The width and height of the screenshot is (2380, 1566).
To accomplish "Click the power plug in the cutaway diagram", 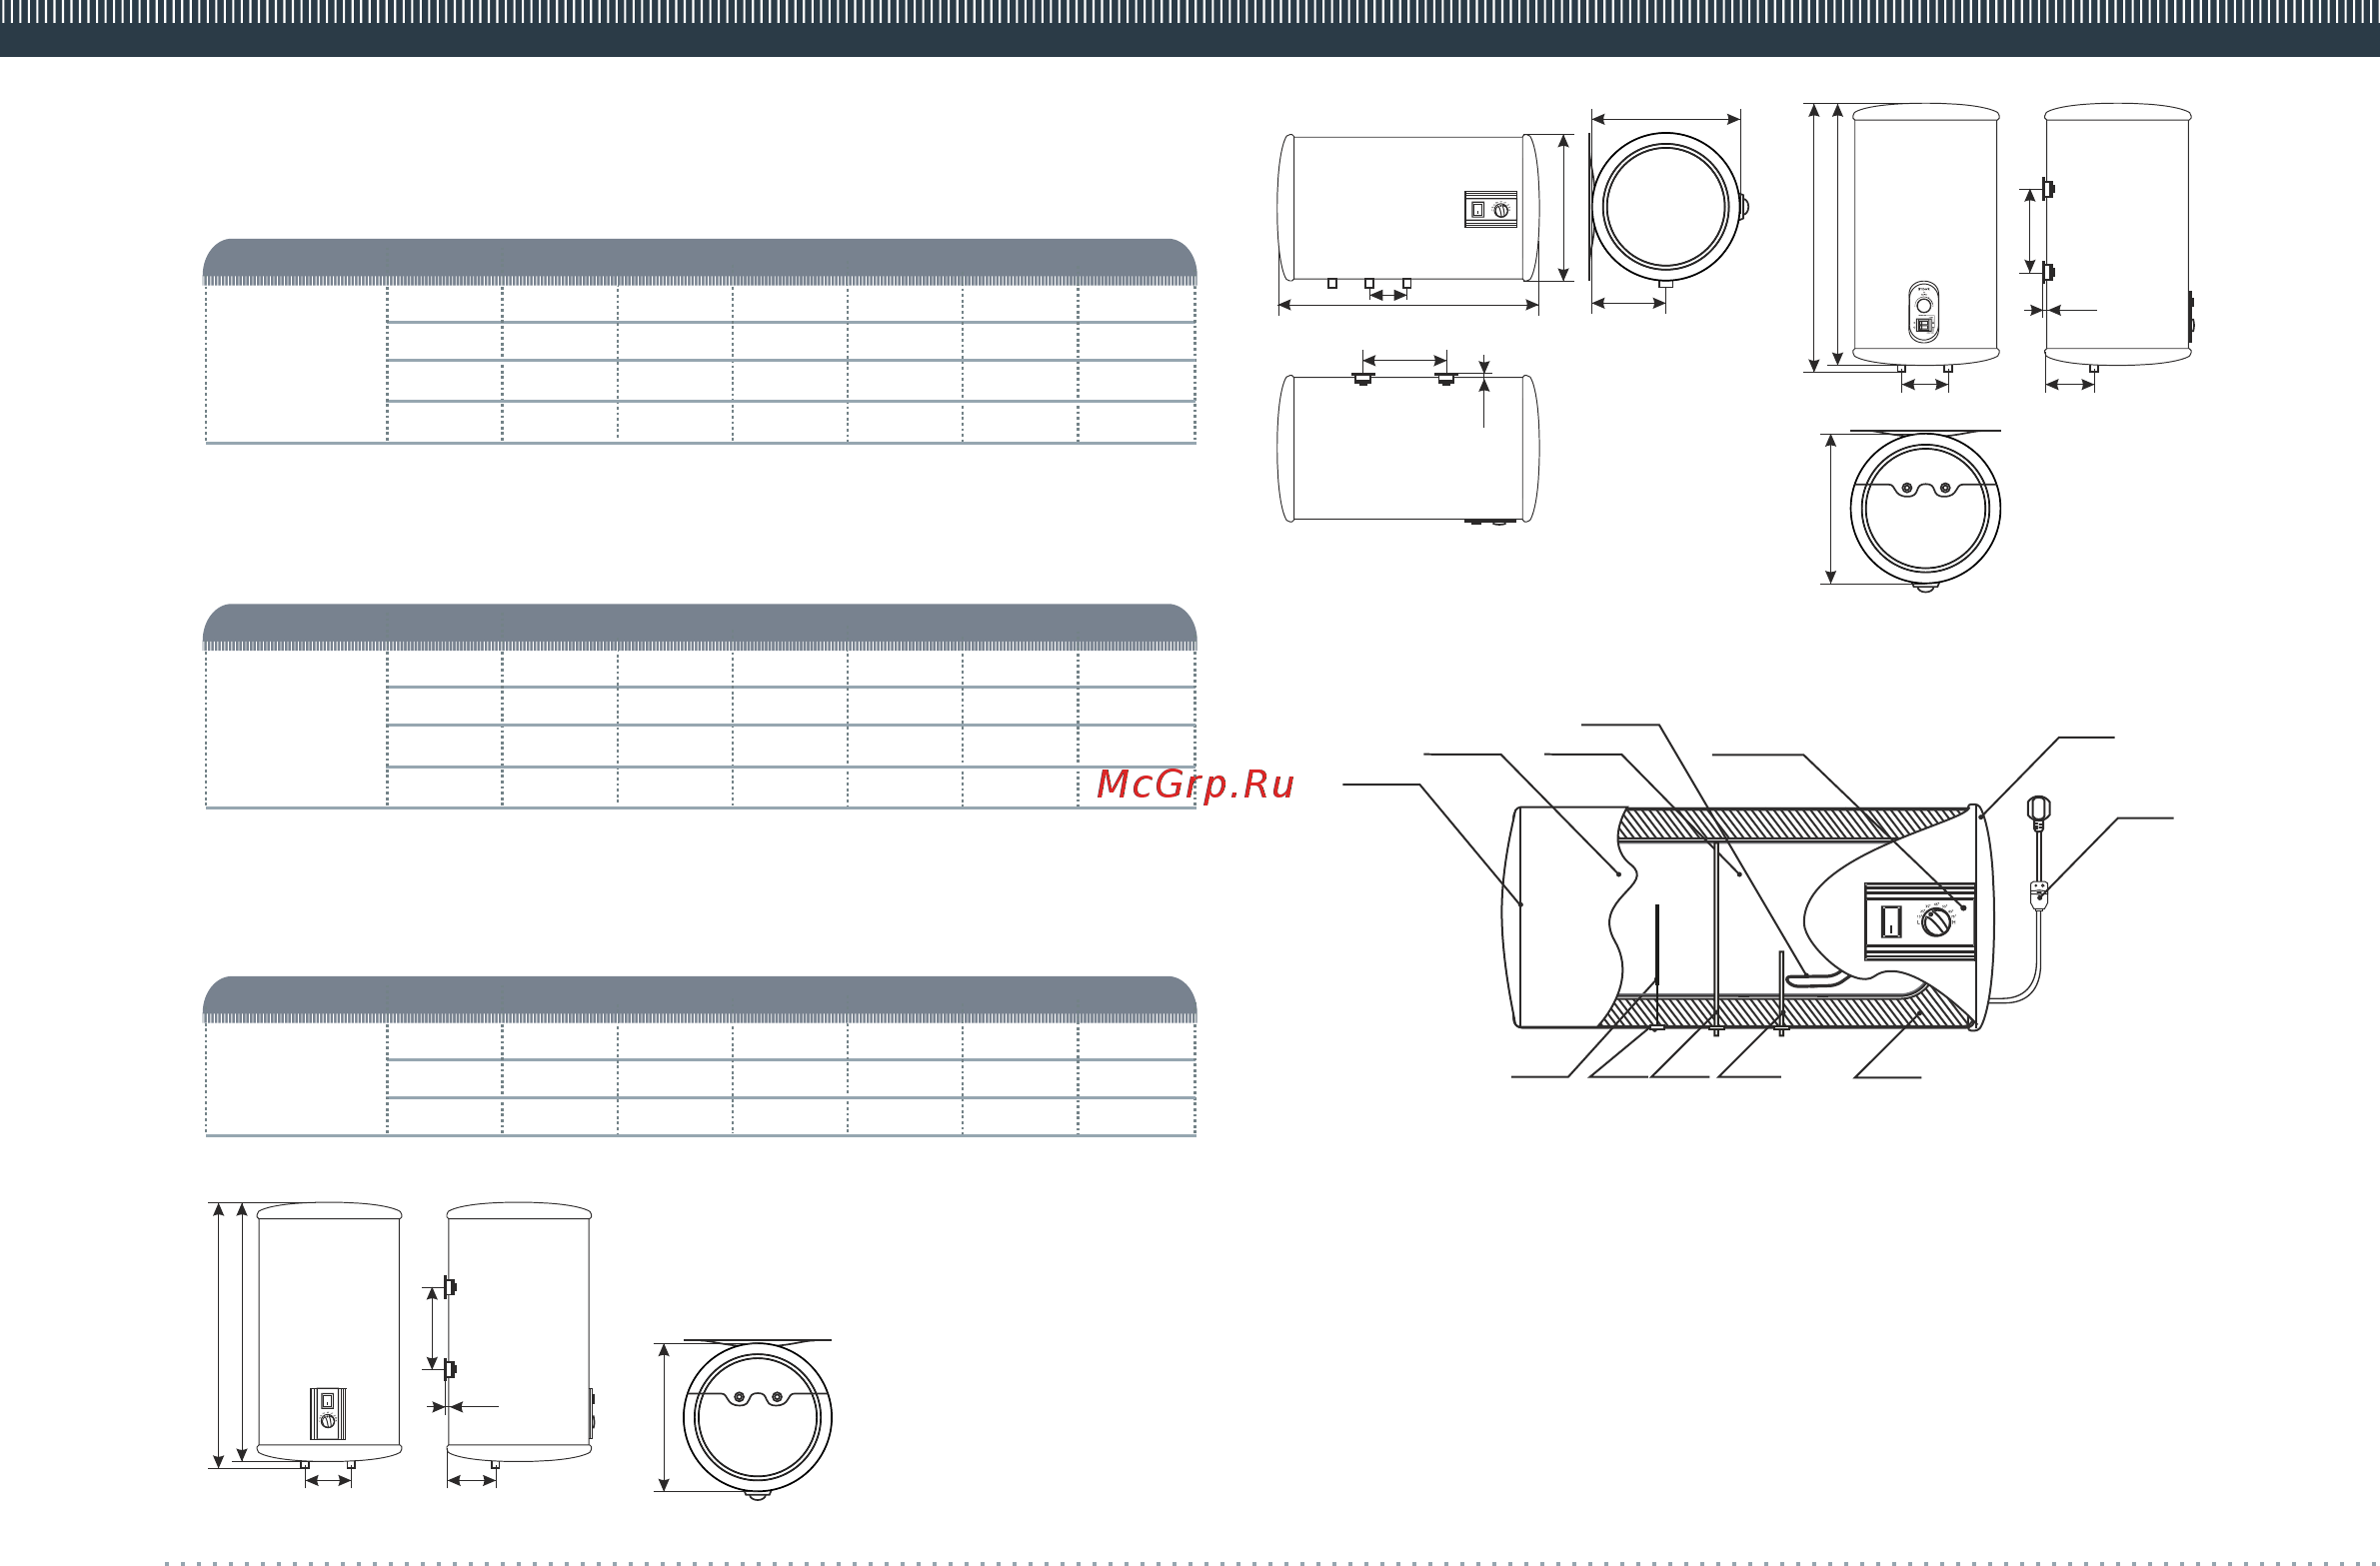I will (x=2039, y=813).
